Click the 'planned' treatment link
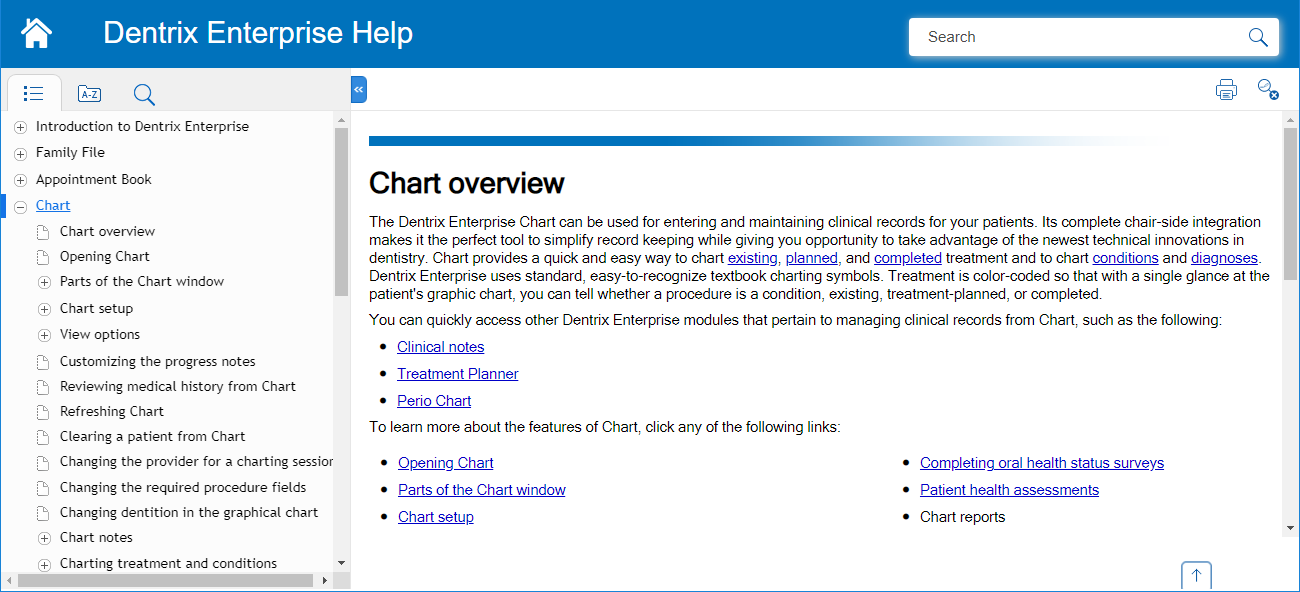This screenshot has width=1300, height=592. [x=811, y=258]
